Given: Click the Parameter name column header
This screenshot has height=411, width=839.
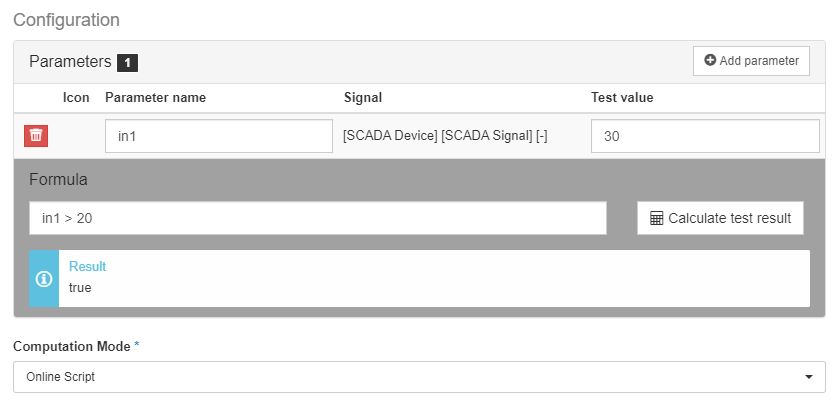Looking at the screenshot, I should pyautogui.click(x=155, y=98).
